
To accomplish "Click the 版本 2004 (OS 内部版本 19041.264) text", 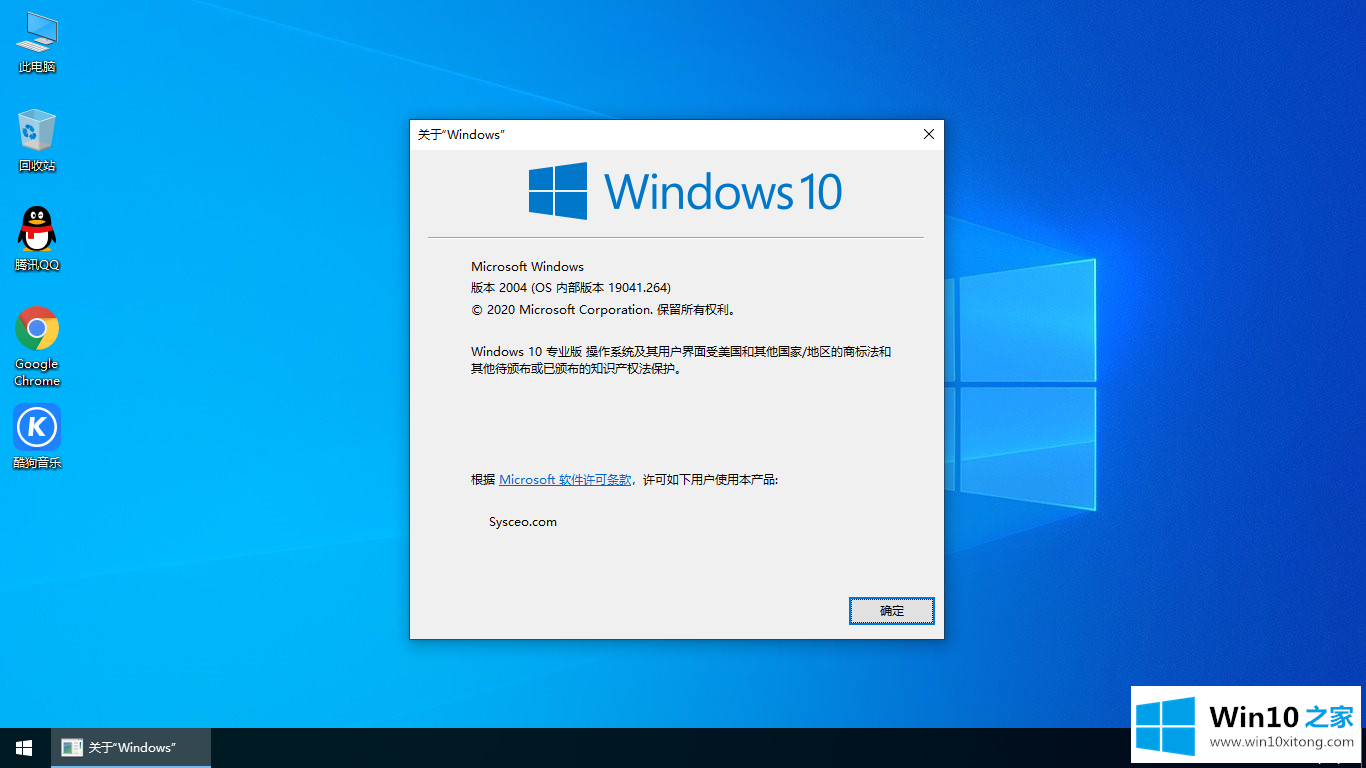I will (571, 287).
